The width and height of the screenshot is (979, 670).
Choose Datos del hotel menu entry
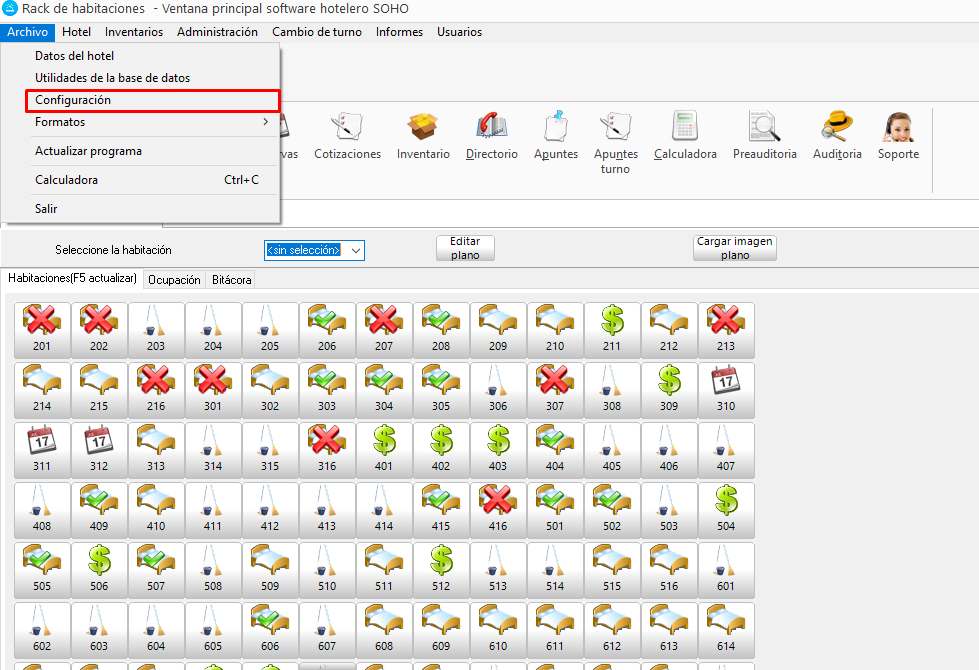click(x=75, y=56)
